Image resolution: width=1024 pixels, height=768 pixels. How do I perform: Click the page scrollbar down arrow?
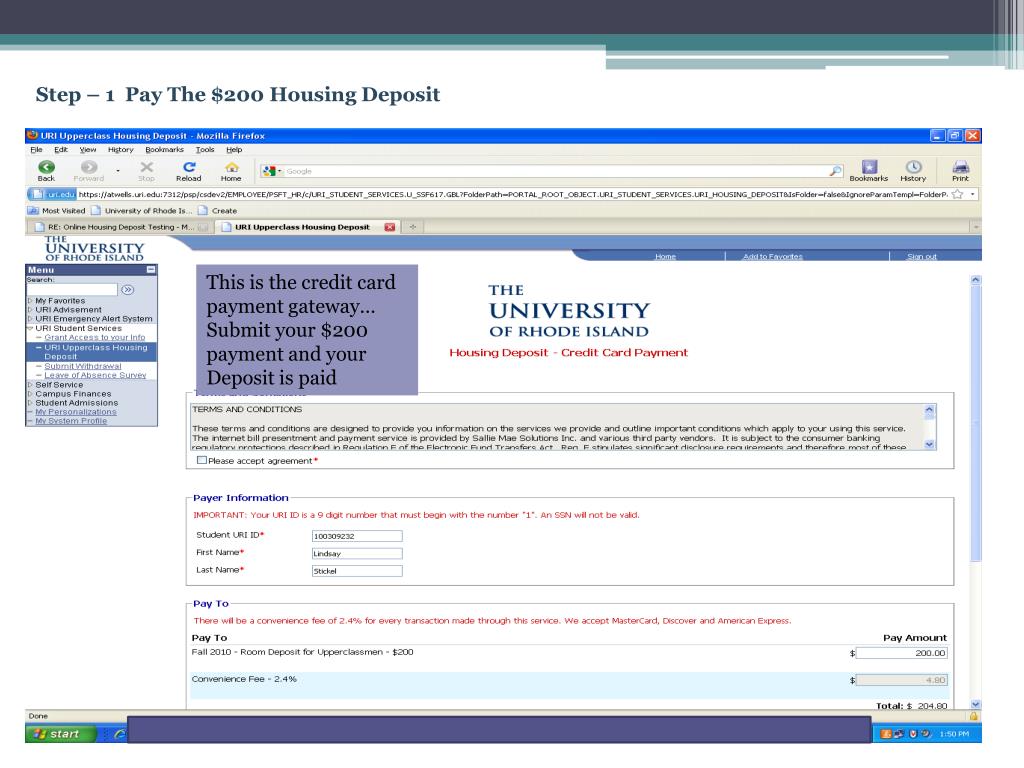[976, 705]
